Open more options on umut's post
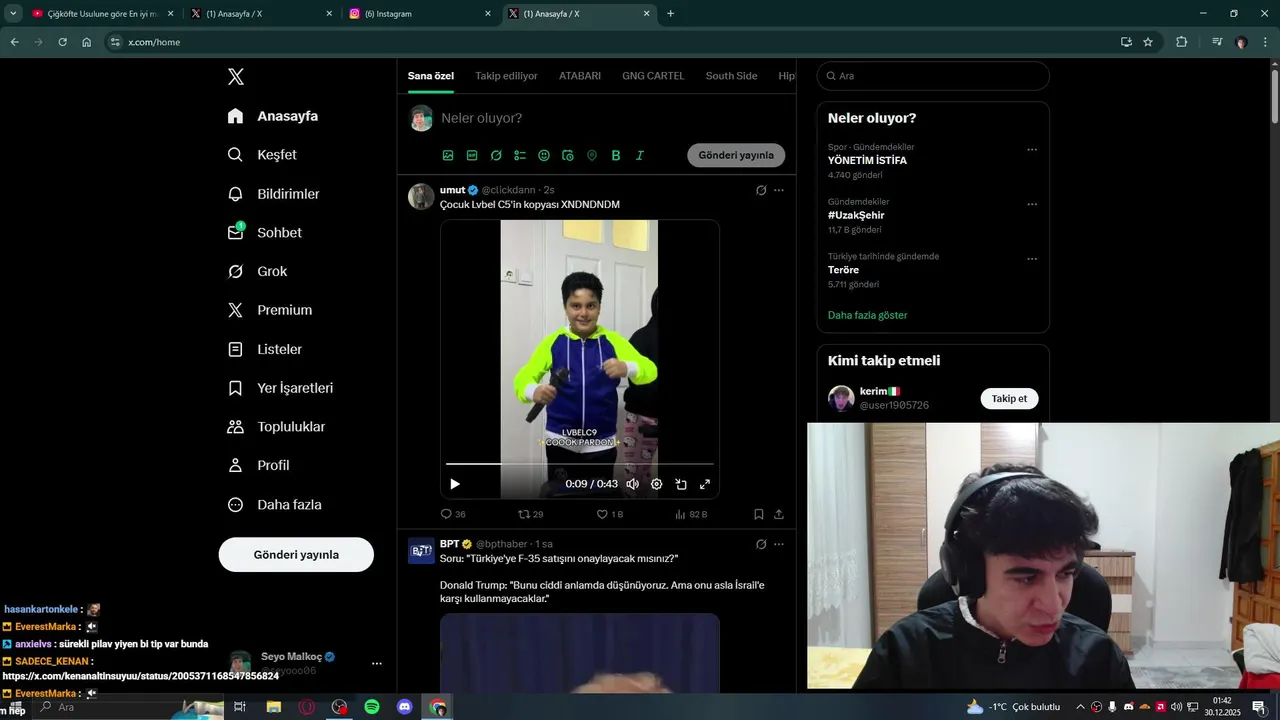This screenshot has height=720, width=1280. (779, 190)
